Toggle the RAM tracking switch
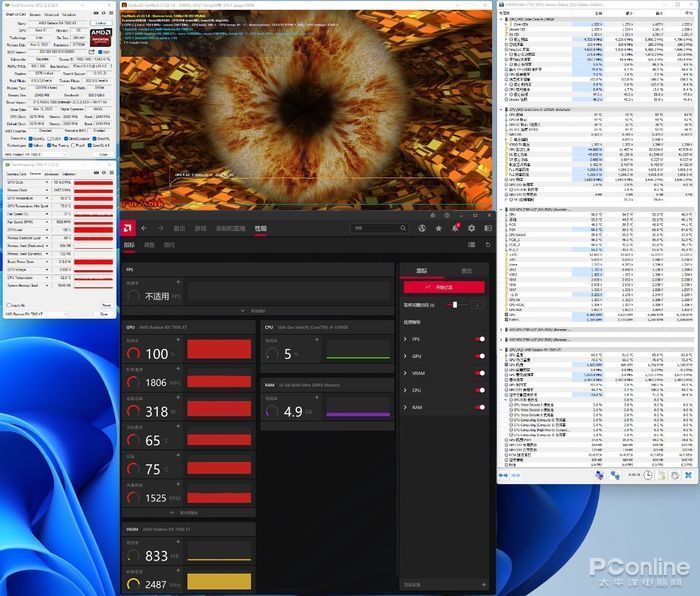 pos(480,407)
